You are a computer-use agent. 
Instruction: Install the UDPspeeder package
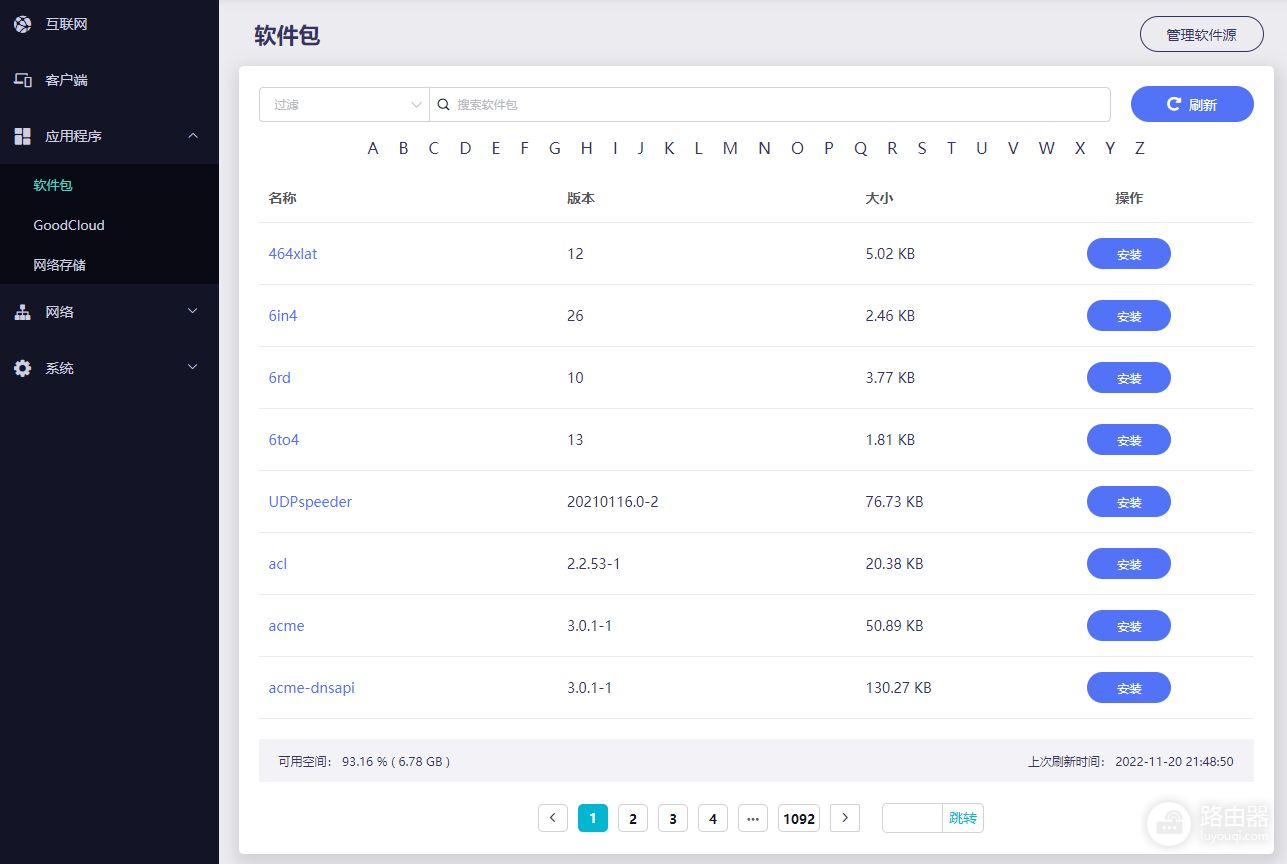(x=1128, y=502)
